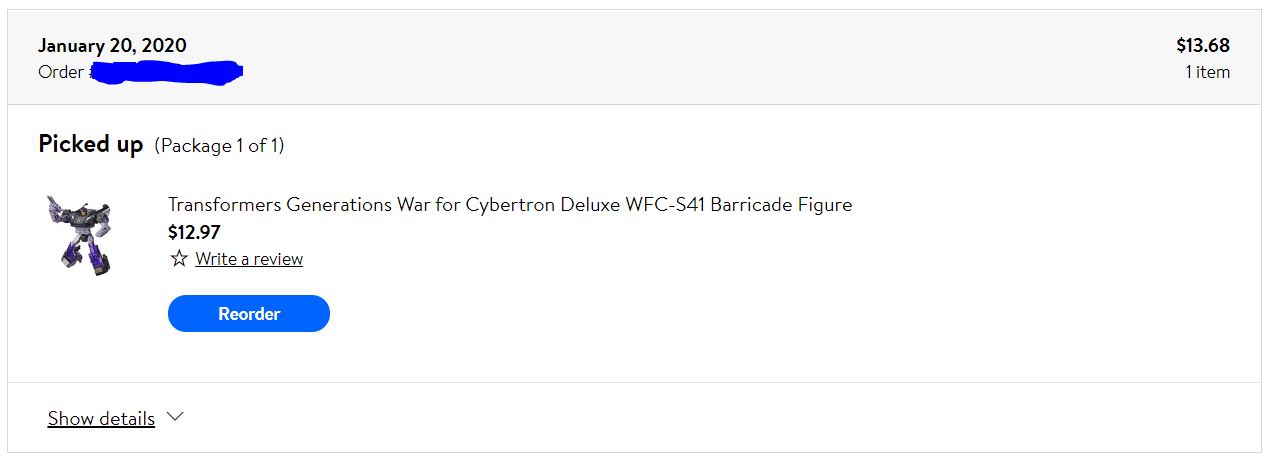Screen dimensions: 1270x467
Task: Click the star icon beside Write a review
Action: click(179, 259)
